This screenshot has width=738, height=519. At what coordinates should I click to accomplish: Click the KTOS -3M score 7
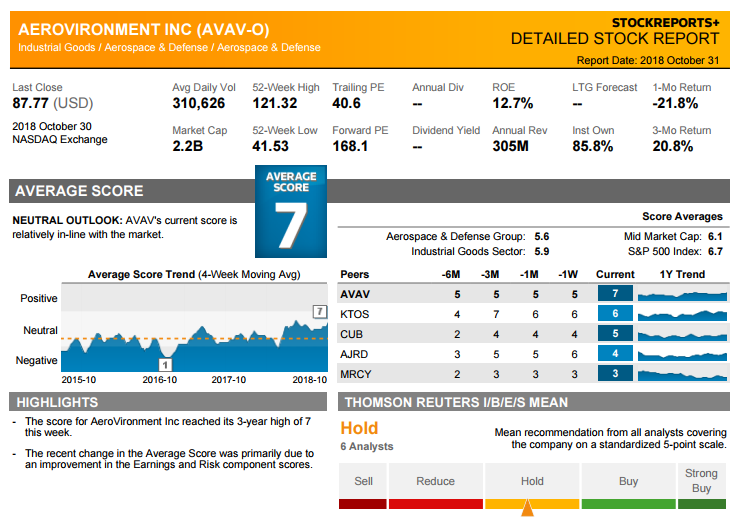[x=496, y=314]
